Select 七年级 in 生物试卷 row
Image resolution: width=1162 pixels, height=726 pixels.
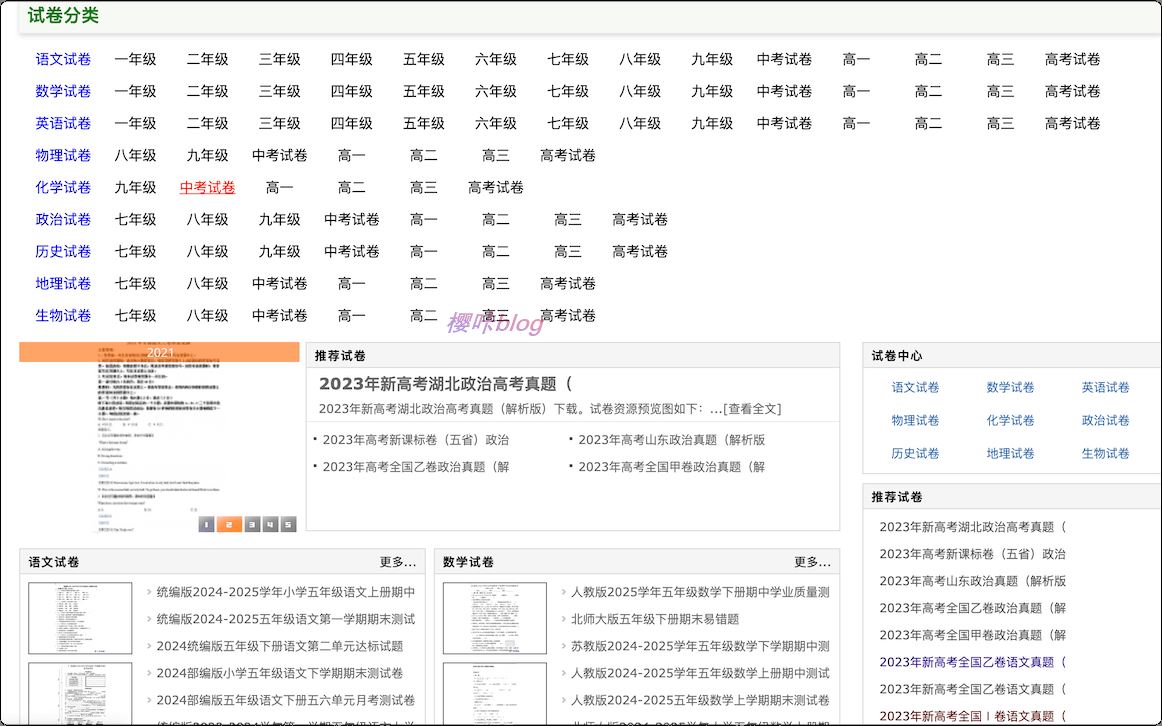135,316
